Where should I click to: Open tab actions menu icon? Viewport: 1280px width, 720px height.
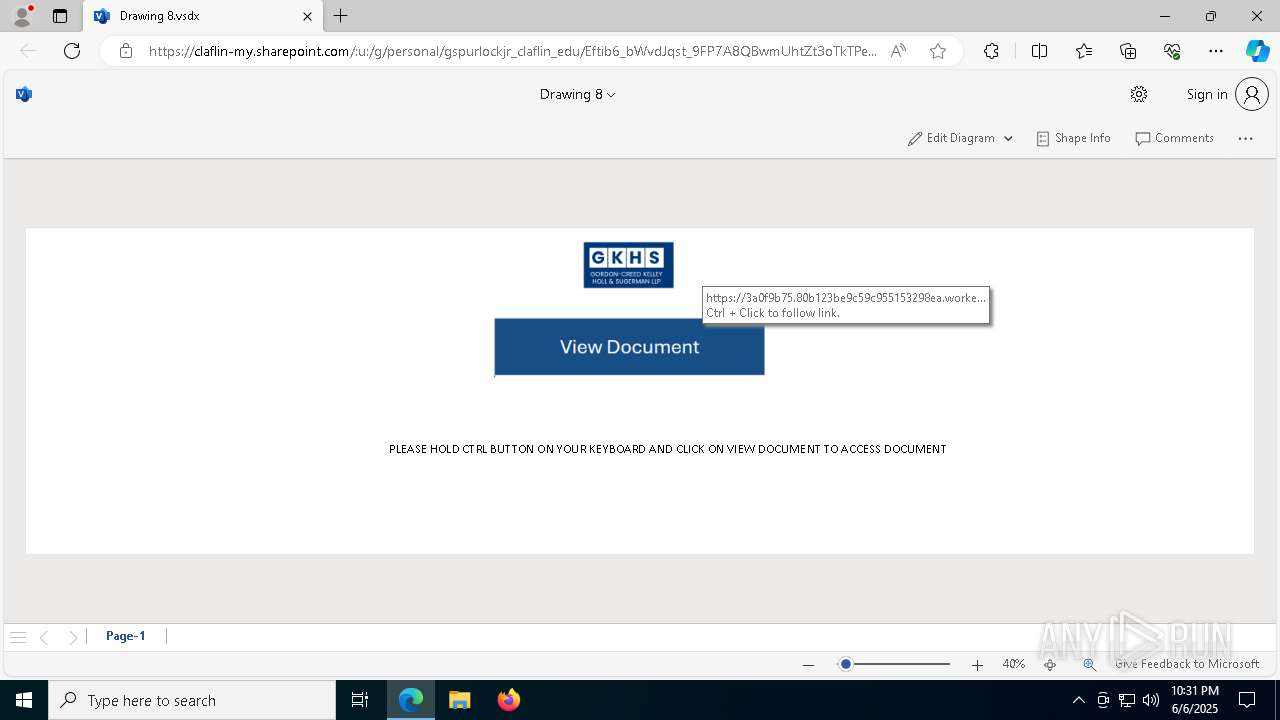coord(60,16)
